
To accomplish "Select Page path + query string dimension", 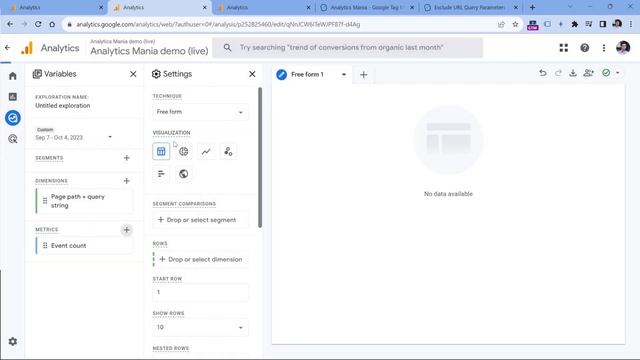I will pyautogui.click(x=84, y=201).
